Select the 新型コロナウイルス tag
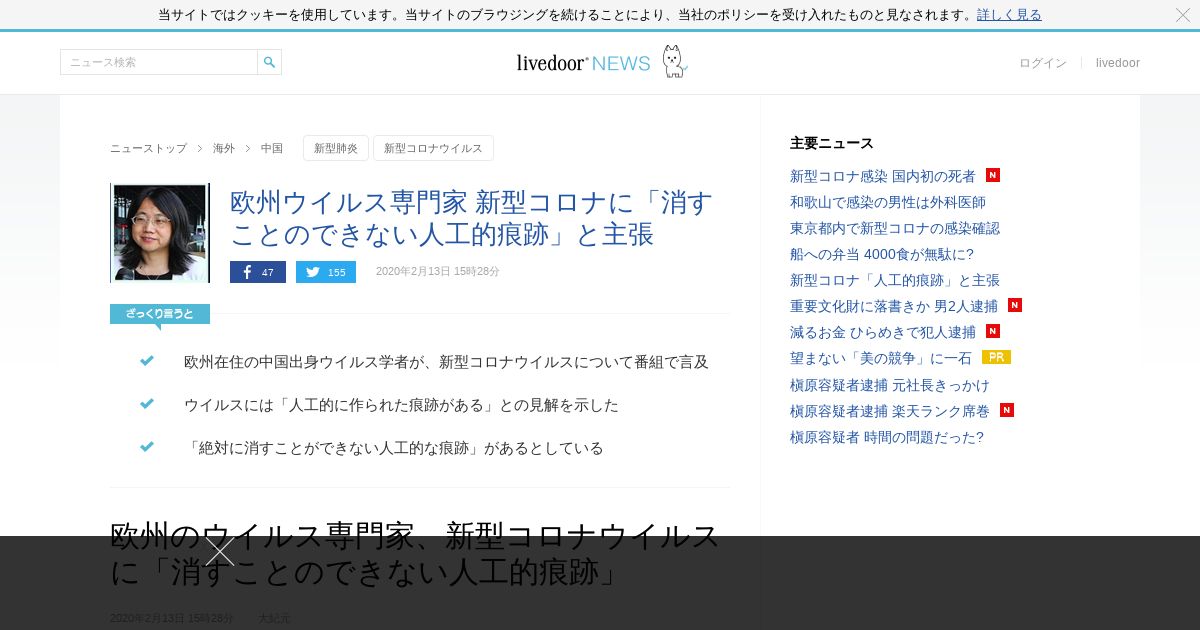The height and width of the screenshot is (630, 1200). 433,148
